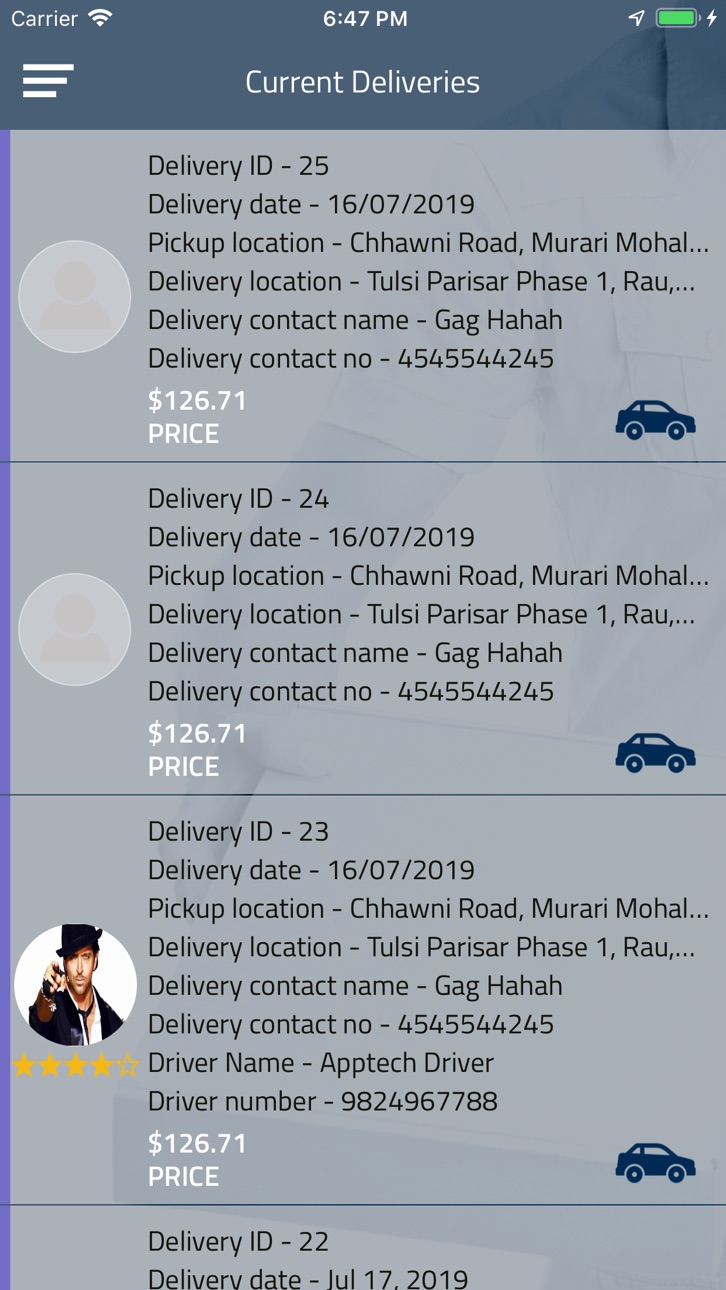Image resolution: width=726 pixels, height=1290 pixels.
Task: Open Delivery ID - 22 entry
Action: [363, 1248]
